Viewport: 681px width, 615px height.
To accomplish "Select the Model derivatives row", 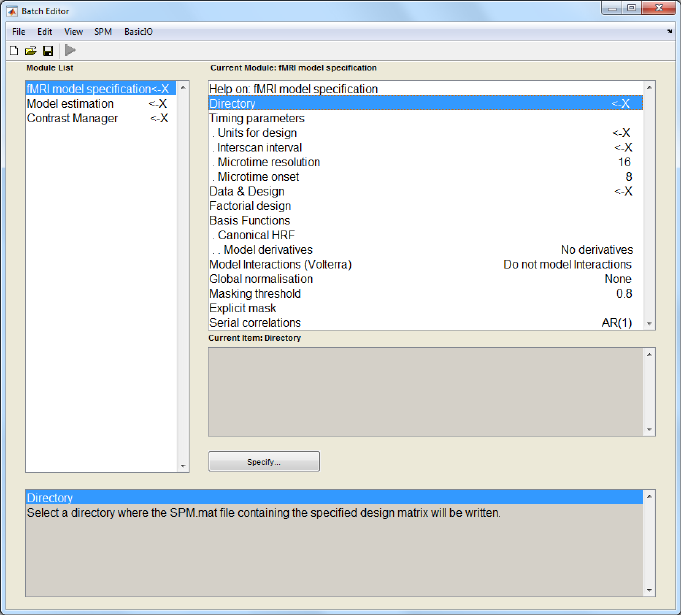I will pos(426,250).
